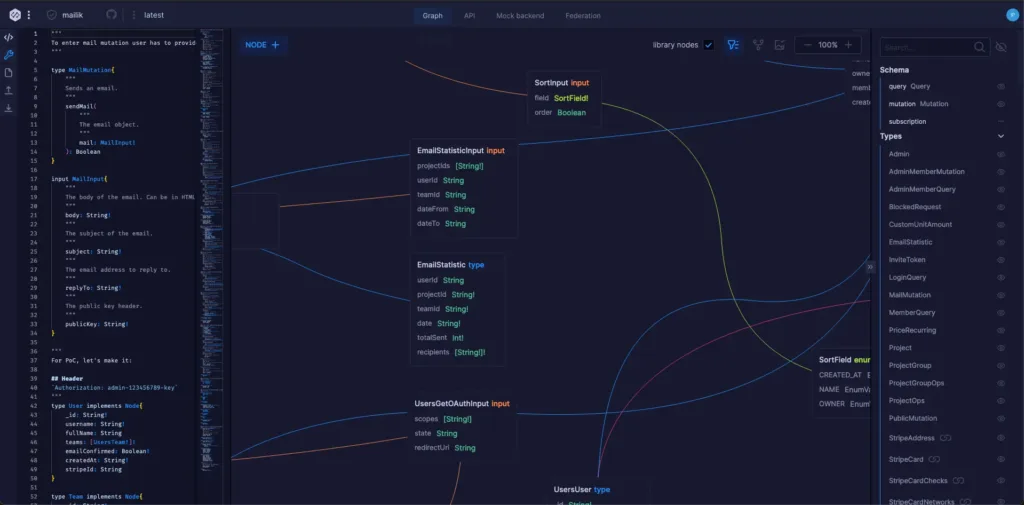Click the upload arrow sidebar icon
Viewport: 1024px width, 505px height.
pyautogui.click(x=8, y=90)
